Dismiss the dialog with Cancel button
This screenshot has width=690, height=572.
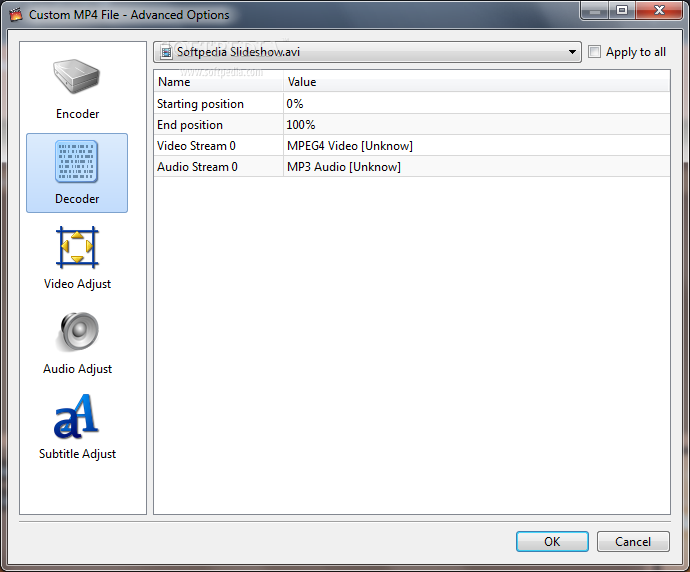point(633,541)
